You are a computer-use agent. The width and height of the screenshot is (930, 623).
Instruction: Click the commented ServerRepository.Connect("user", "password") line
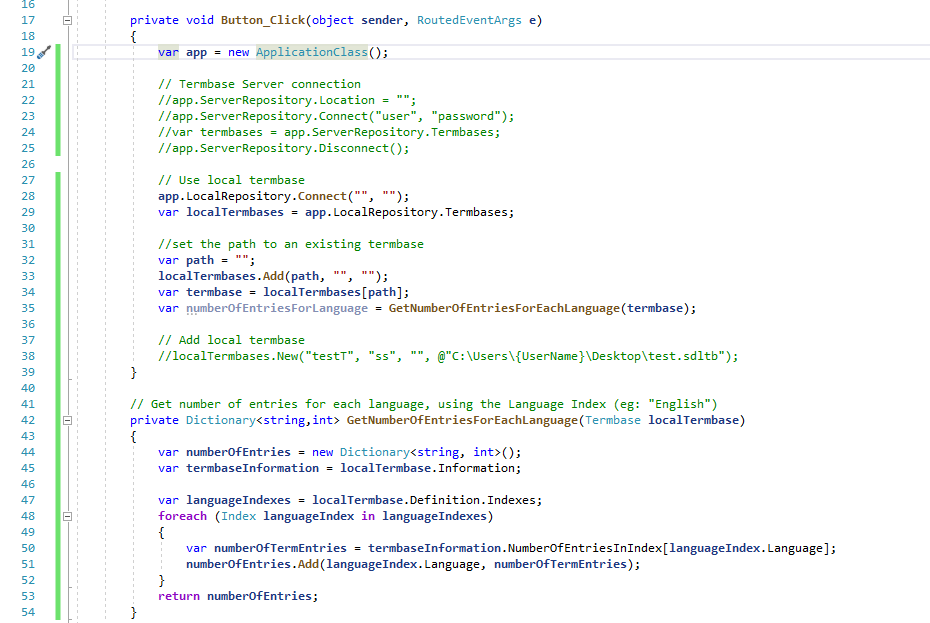pyautogui.click(x=336, y=116)
